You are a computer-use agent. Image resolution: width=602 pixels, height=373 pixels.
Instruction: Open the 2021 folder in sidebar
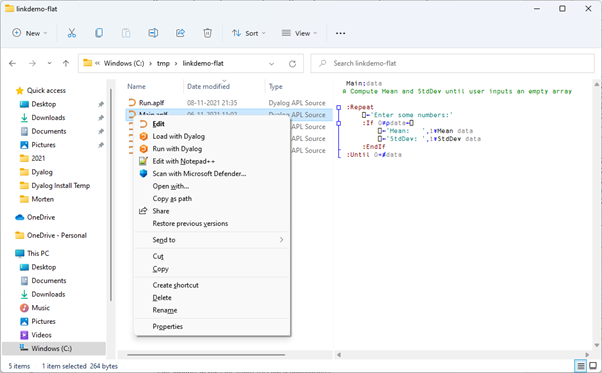click(38, 158)
